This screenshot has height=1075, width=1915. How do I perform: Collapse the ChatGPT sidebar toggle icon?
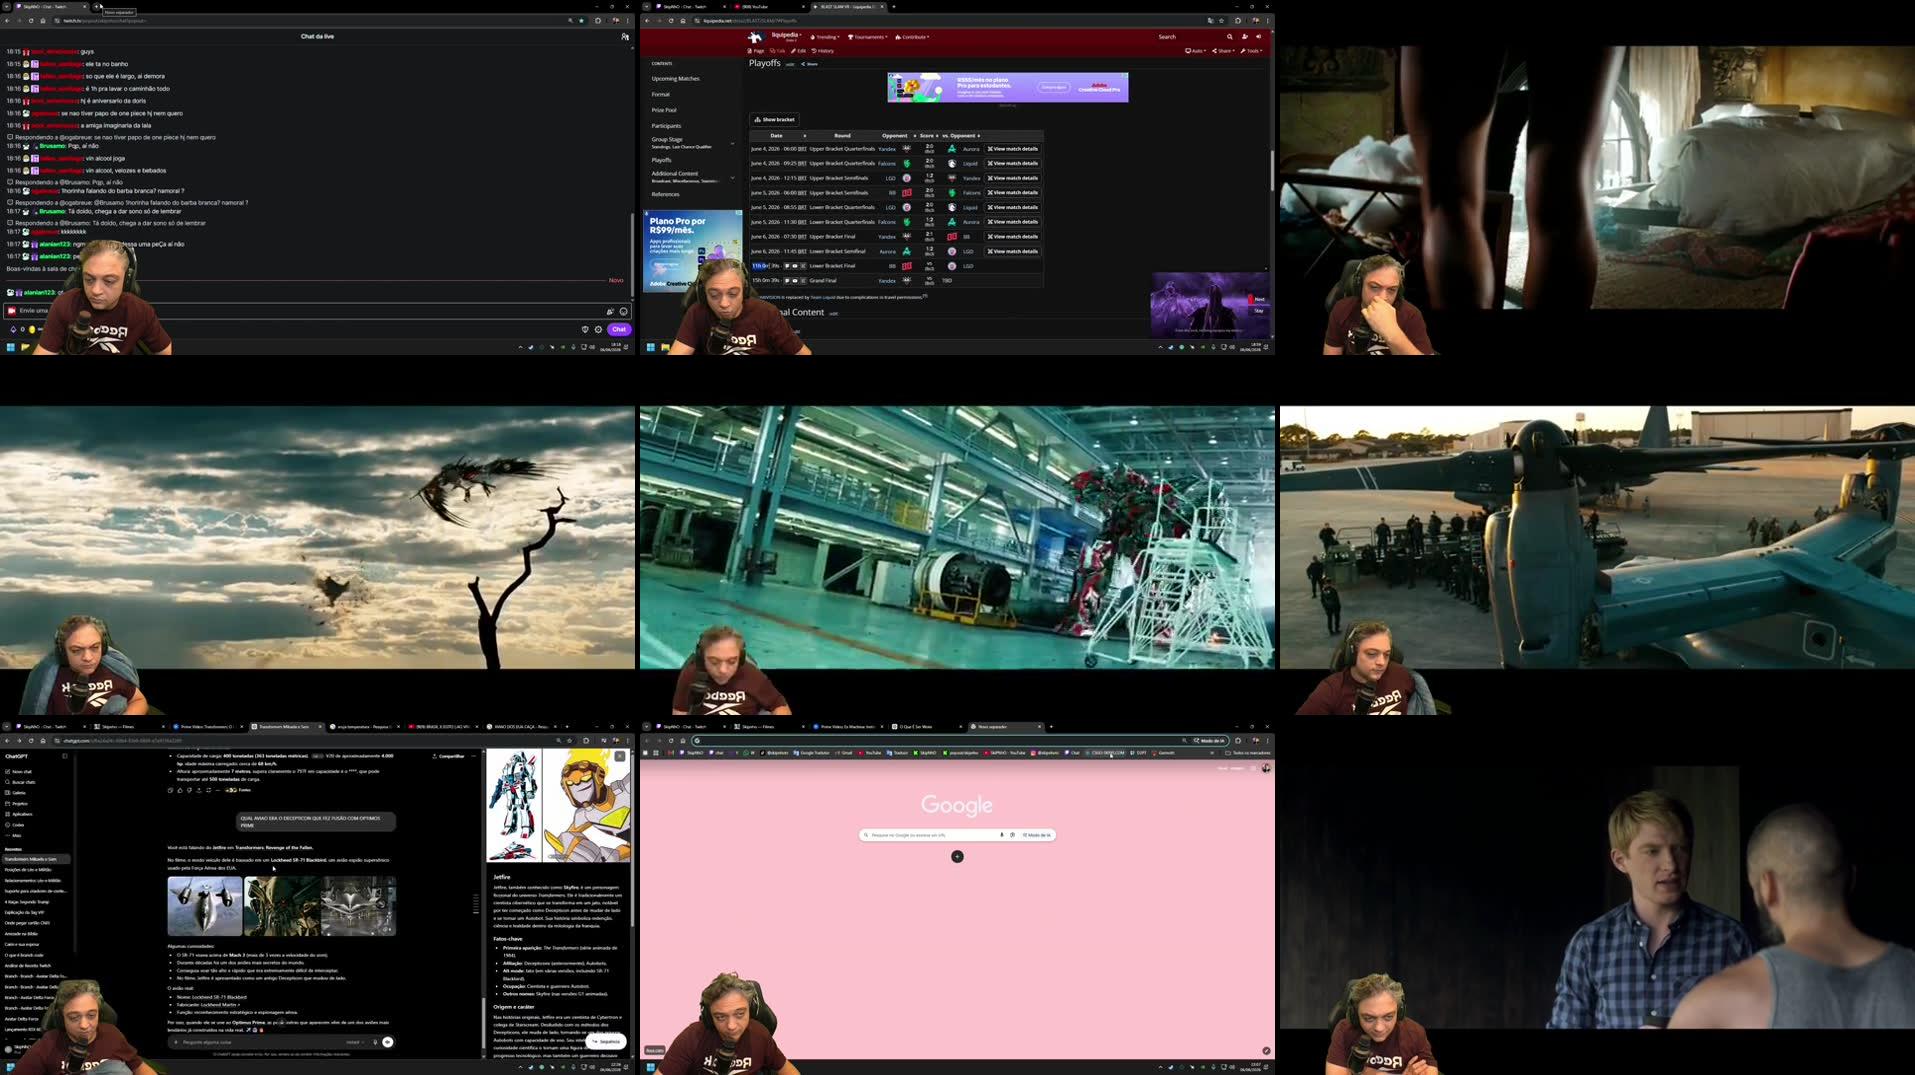pos(65,756)
